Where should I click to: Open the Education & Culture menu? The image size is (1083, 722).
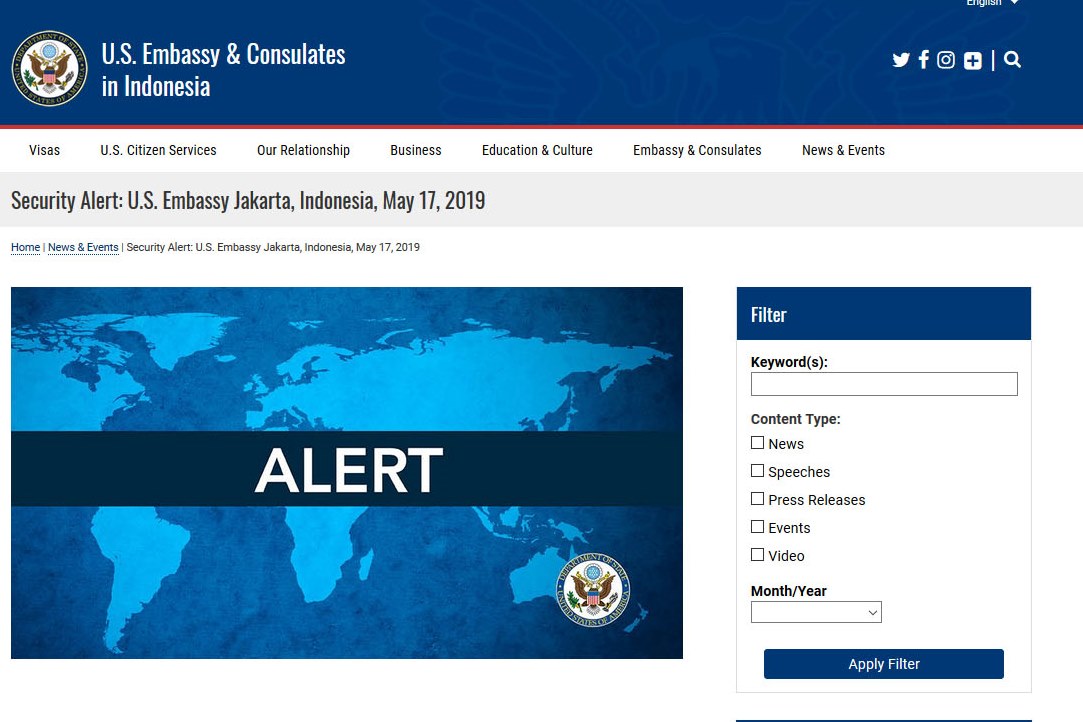(537, 150)
